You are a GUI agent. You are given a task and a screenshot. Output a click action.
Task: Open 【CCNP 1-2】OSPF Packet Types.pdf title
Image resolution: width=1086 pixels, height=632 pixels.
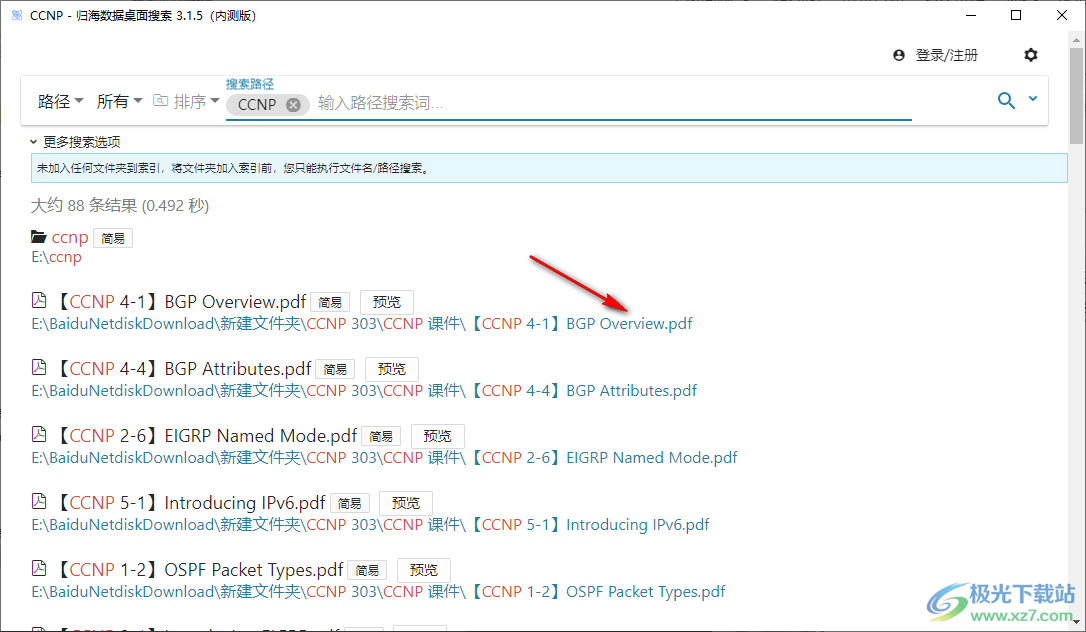point(198,570)
